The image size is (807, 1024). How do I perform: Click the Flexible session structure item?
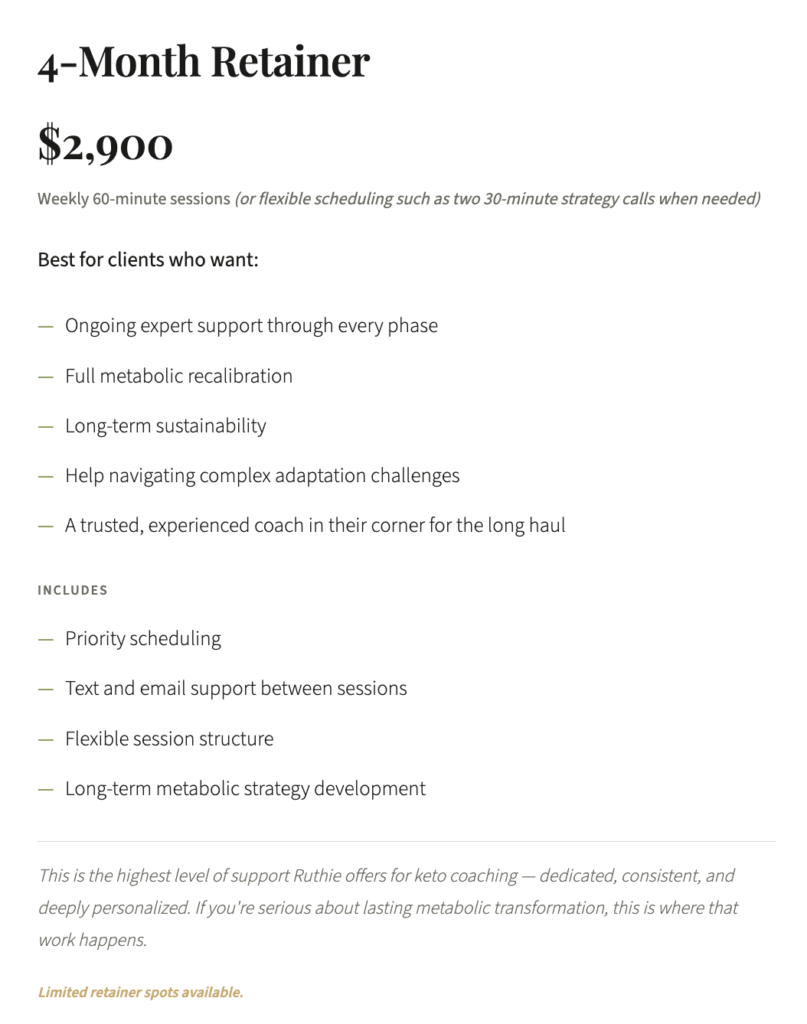coord(169,739)
